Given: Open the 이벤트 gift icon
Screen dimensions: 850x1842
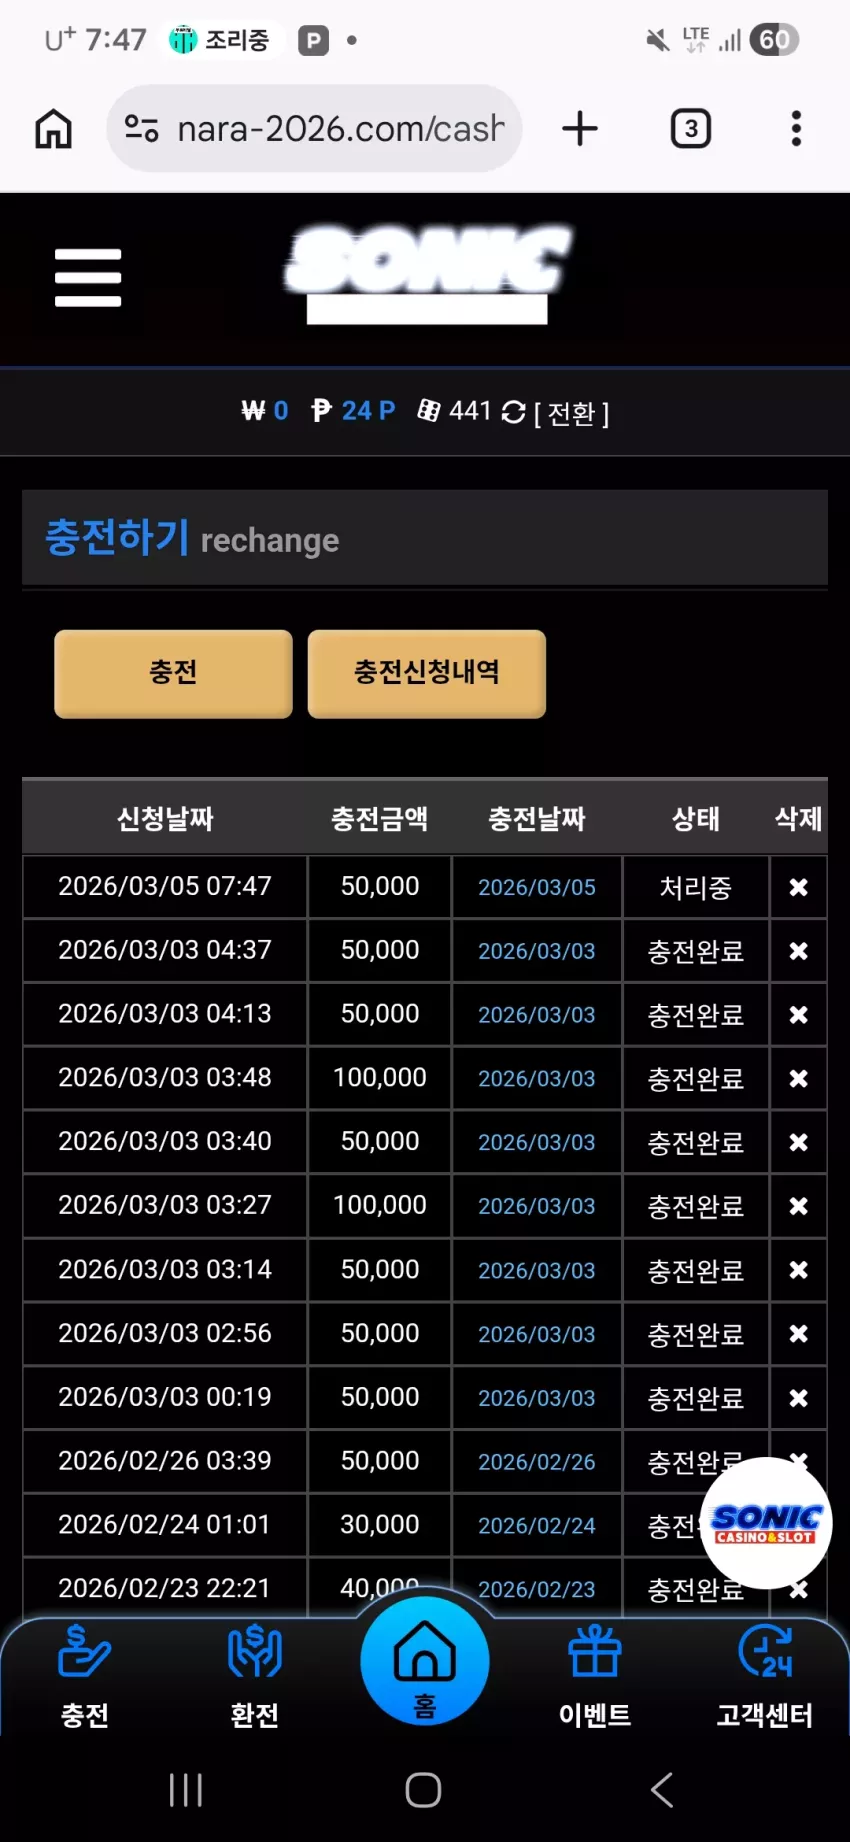Looking at the screenshot, I should (595, 1677).
